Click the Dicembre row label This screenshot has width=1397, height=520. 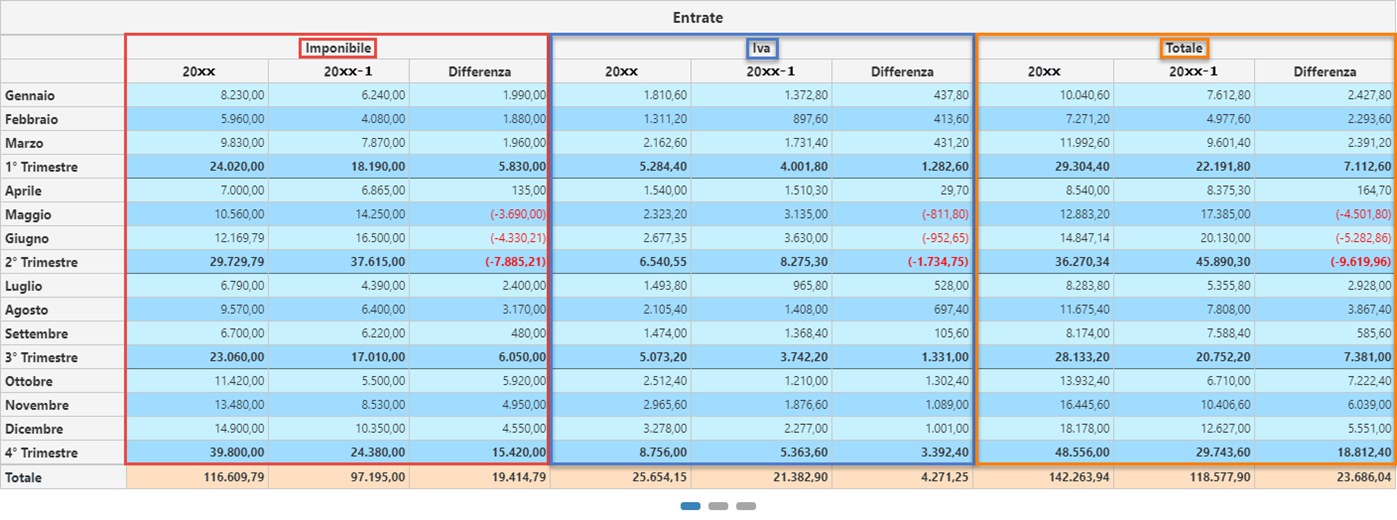[x=33, y=429]
